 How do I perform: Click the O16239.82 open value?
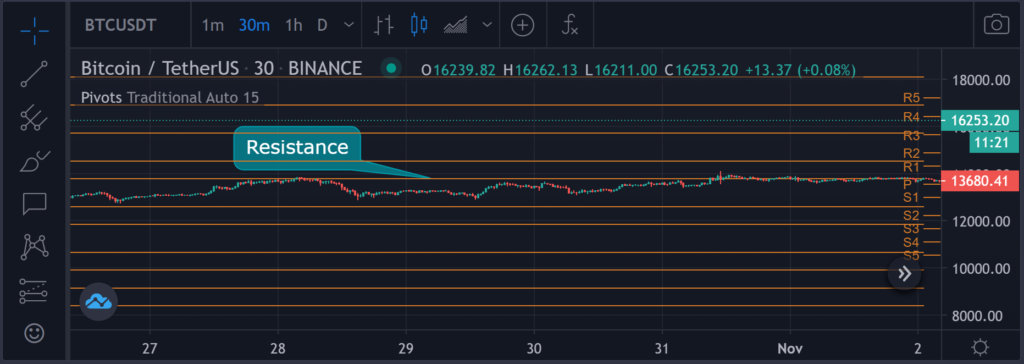tap(458, 69)
